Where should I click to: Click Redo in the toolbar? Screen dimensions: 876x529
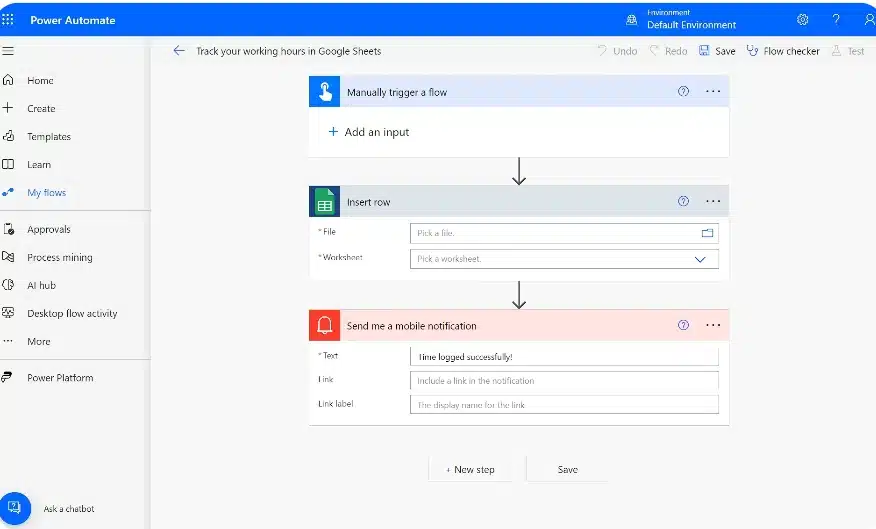click(668, 51)
